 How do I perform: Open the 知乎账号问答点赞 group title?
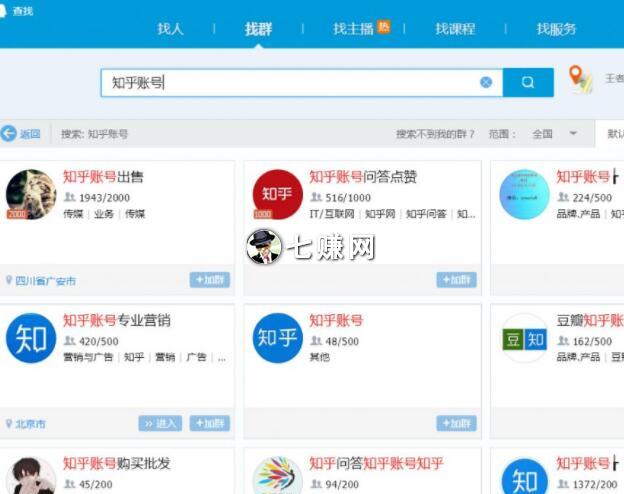coord(363,176)
